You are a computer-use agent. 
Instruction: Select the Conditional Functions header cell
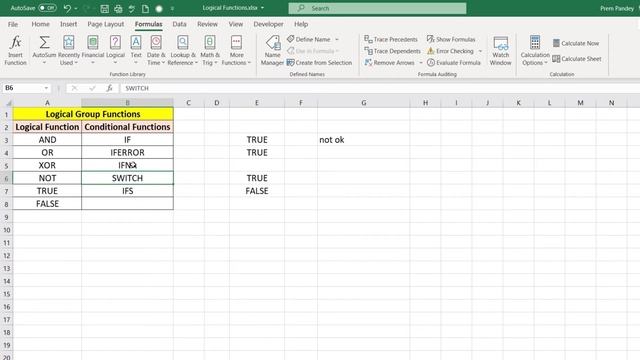coord(127,127)
